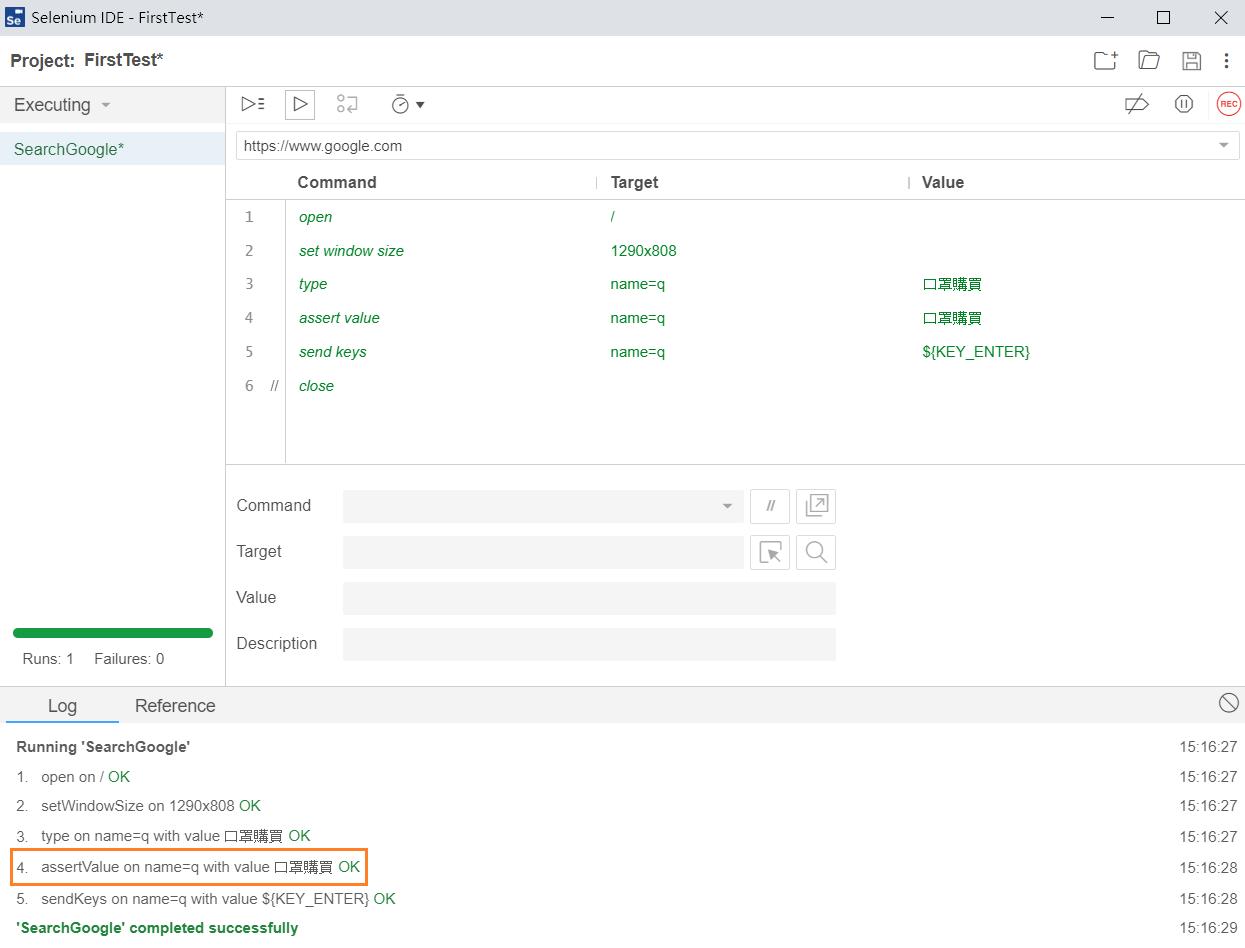Viewport: 1245px width, 948px height.
Task: Click the Value column header
Action: point(943,182)
